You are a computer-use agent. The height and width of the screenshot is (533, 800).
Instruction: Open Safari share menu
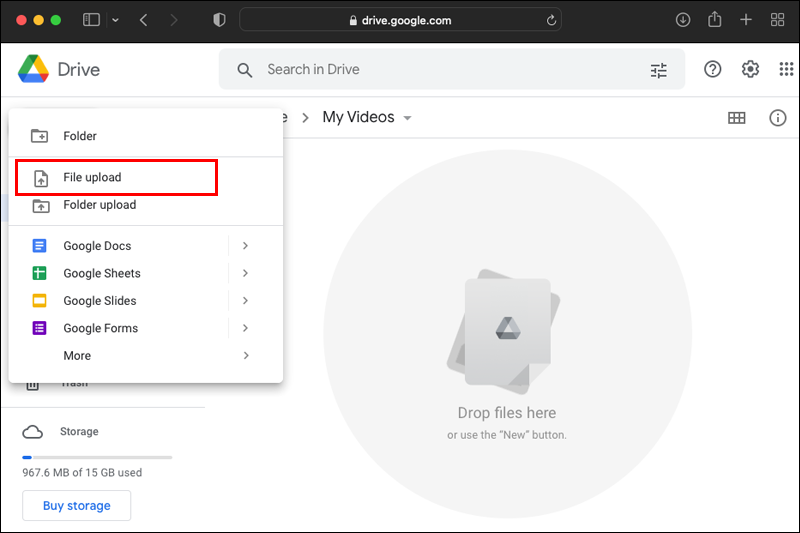click(x=715, y=20)
